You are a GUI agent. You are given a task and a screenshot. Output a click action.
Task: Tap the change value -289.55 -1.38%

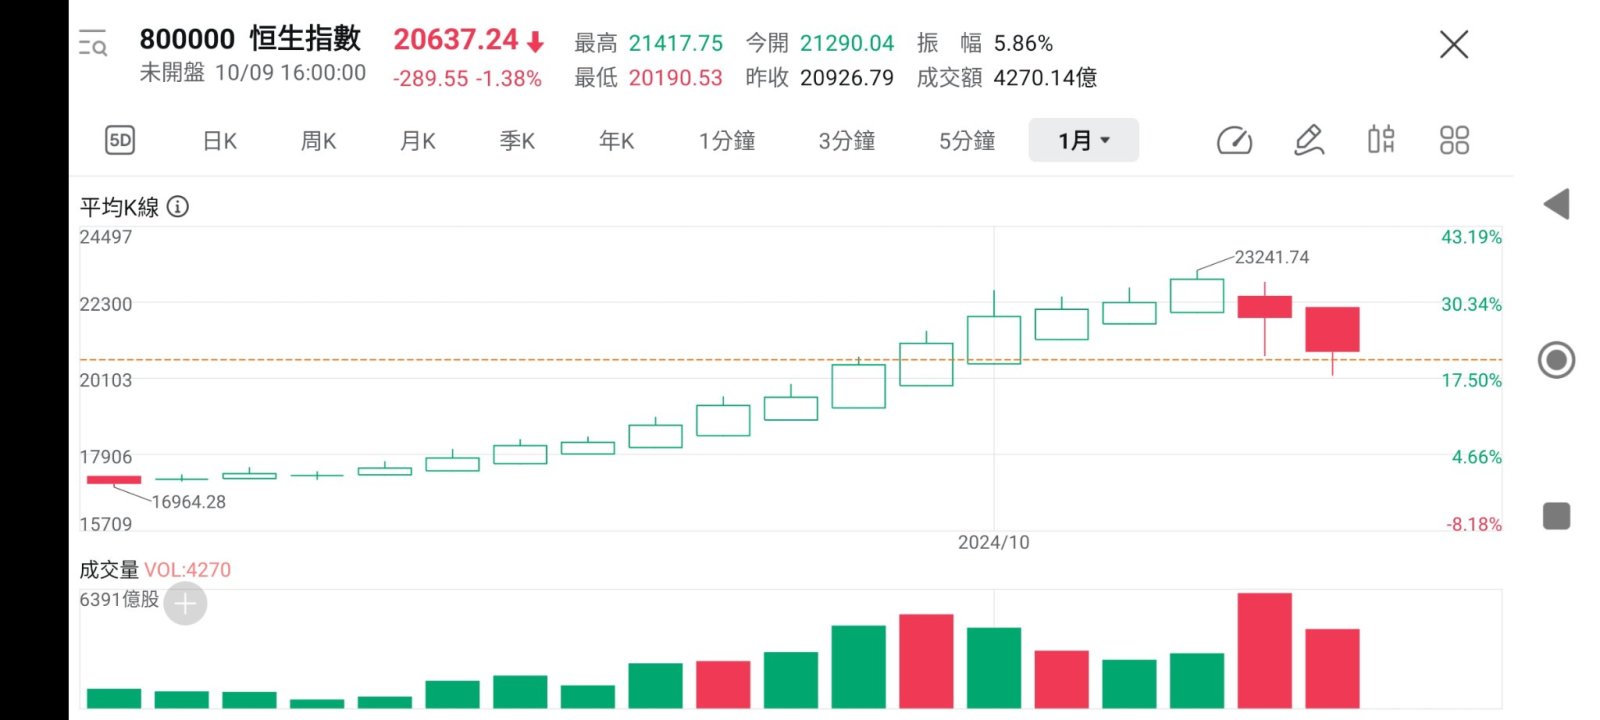[467, 78]
